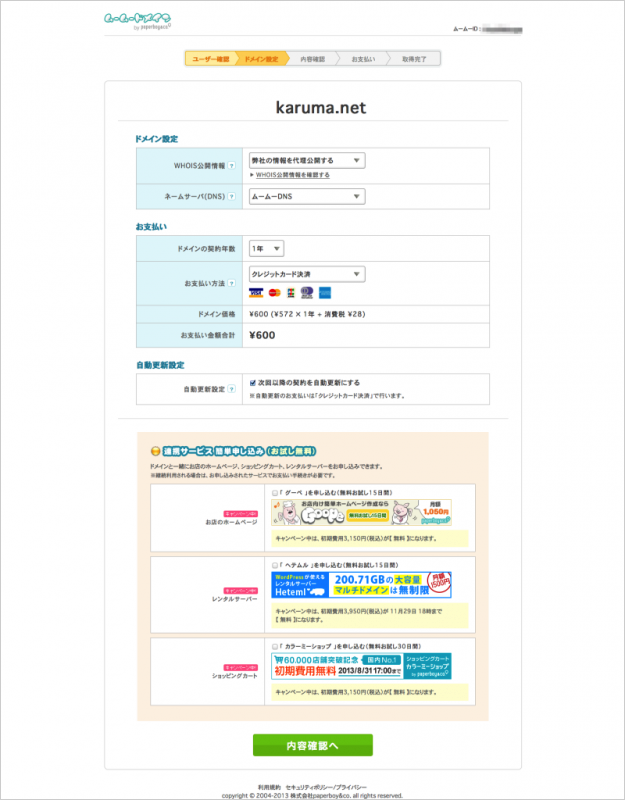Click campaign badge above お店のホームページ
The image size is (625, 800).
(x=240, y=513)
